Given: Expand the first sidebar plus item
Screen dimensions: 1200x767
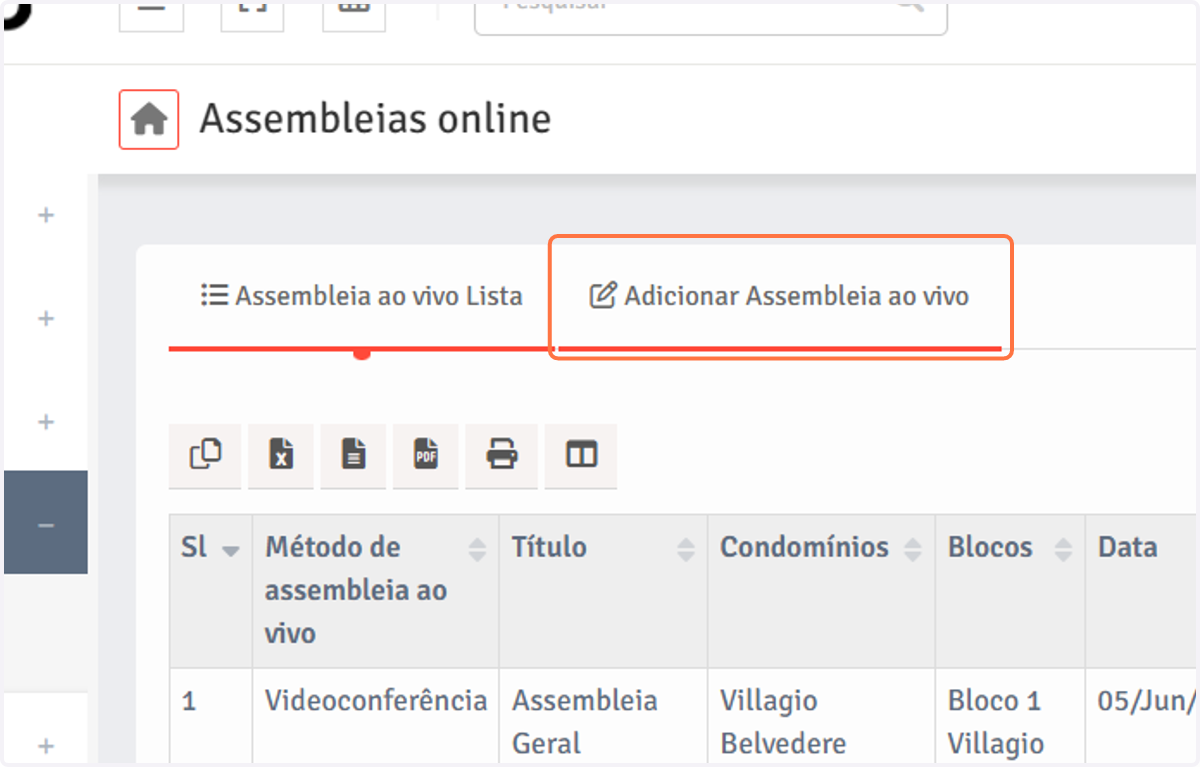Looking at the screenshot, I should 46,215.
